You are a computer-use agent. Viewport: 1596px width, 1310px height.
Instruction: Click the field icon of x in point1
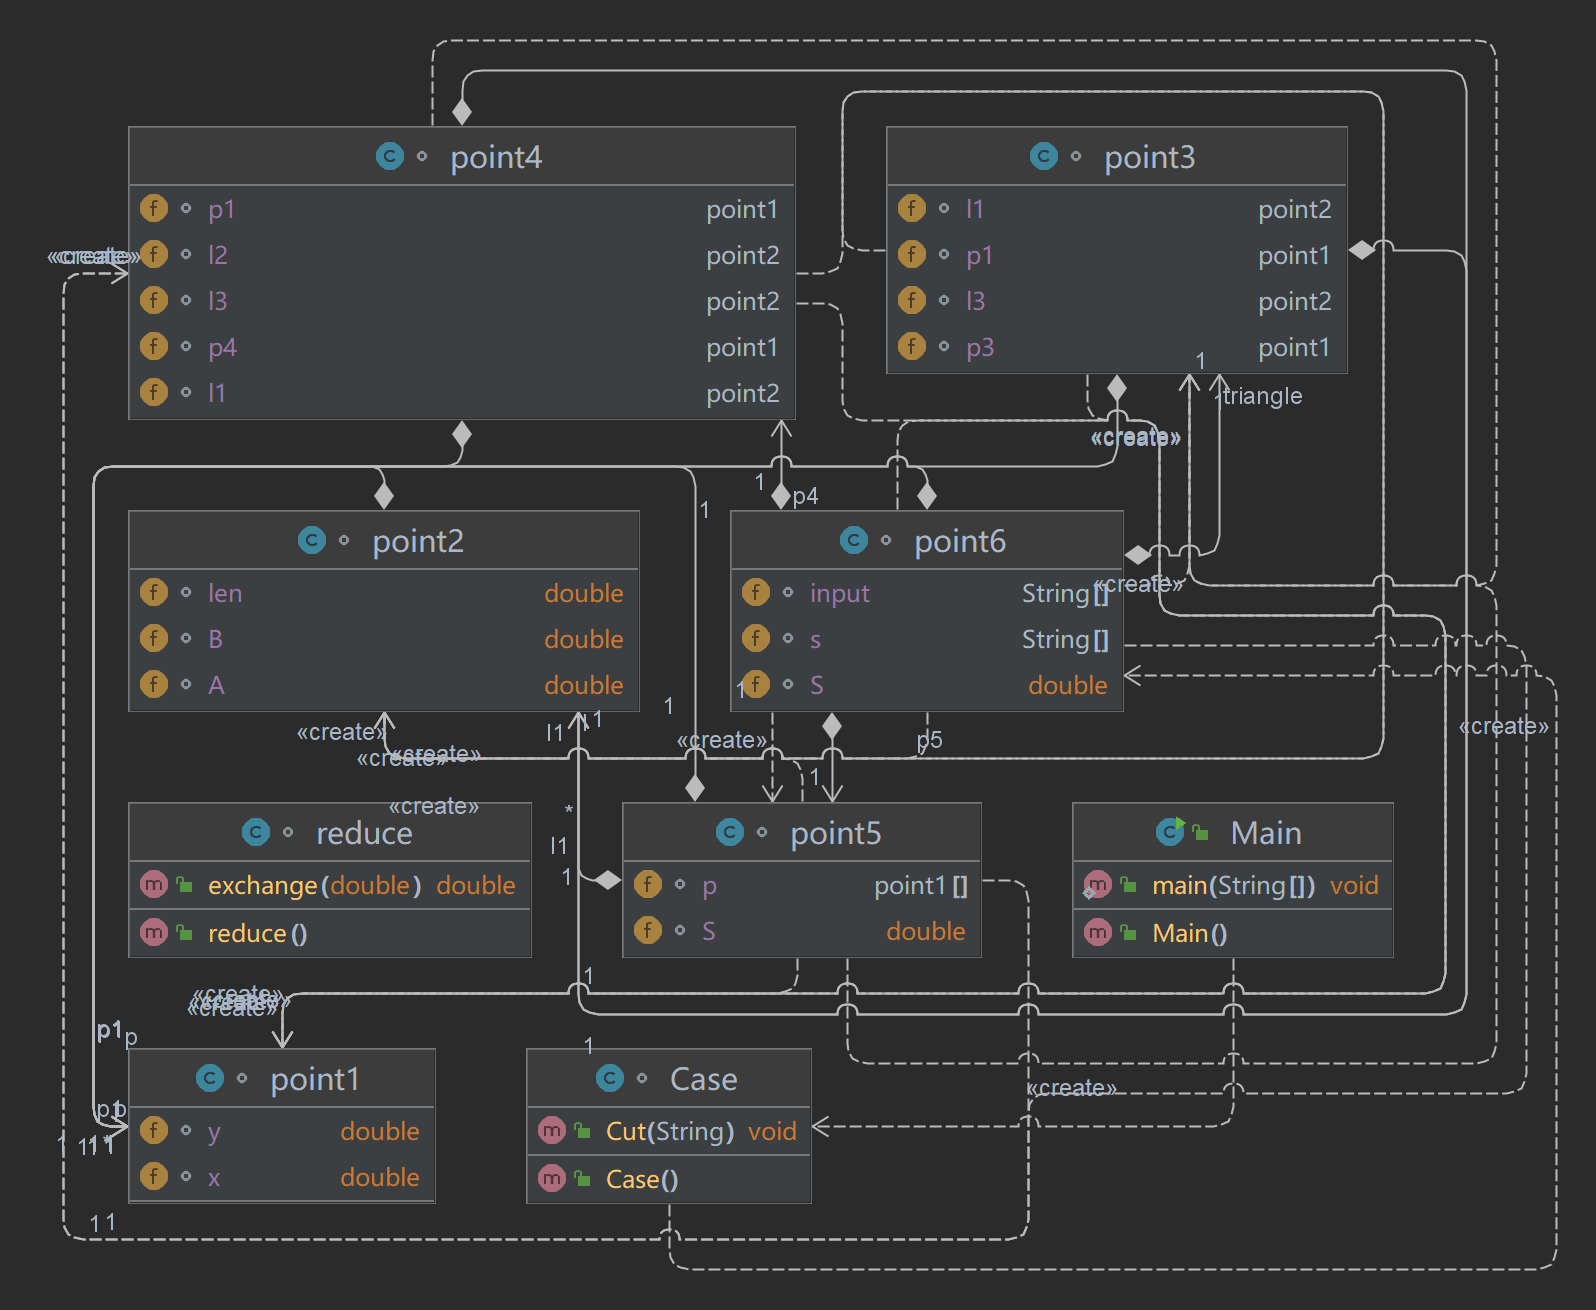point(154,1176)
